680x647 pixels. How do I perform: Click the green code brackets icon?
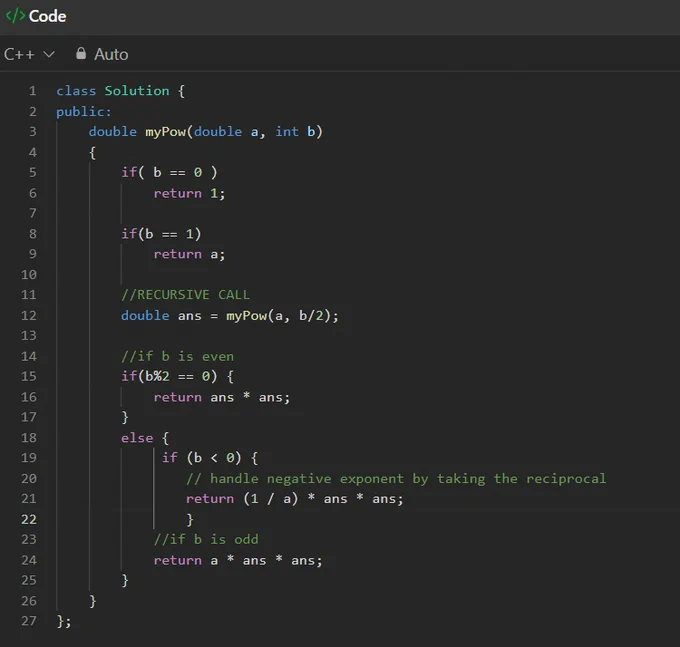[x=15, y=16]
